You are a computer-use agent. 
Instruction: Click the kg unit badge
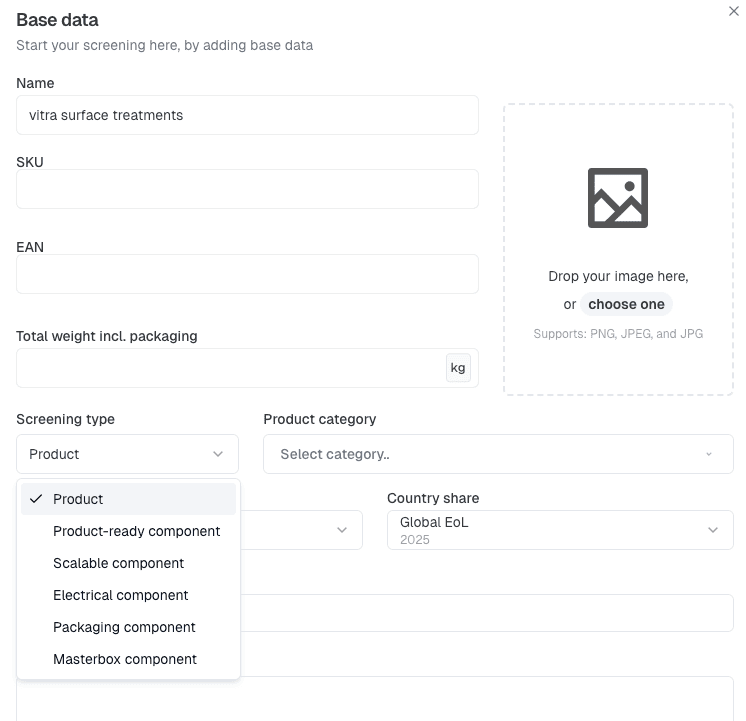tap(458, 368)
